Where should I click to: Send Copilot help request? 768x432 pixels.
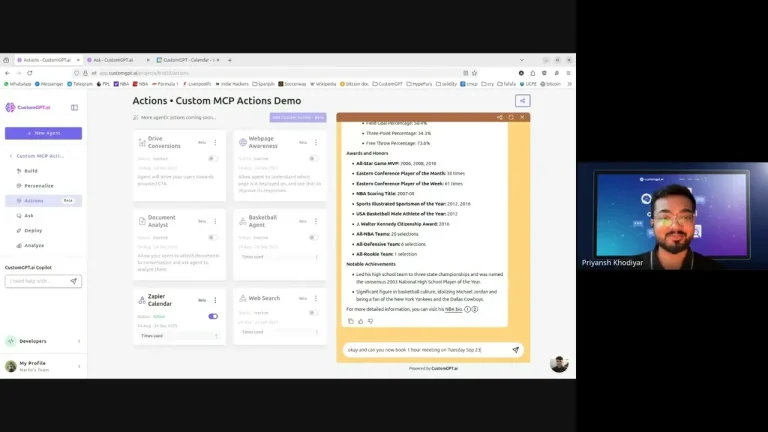pyautogui.click(x=73, y=281)
